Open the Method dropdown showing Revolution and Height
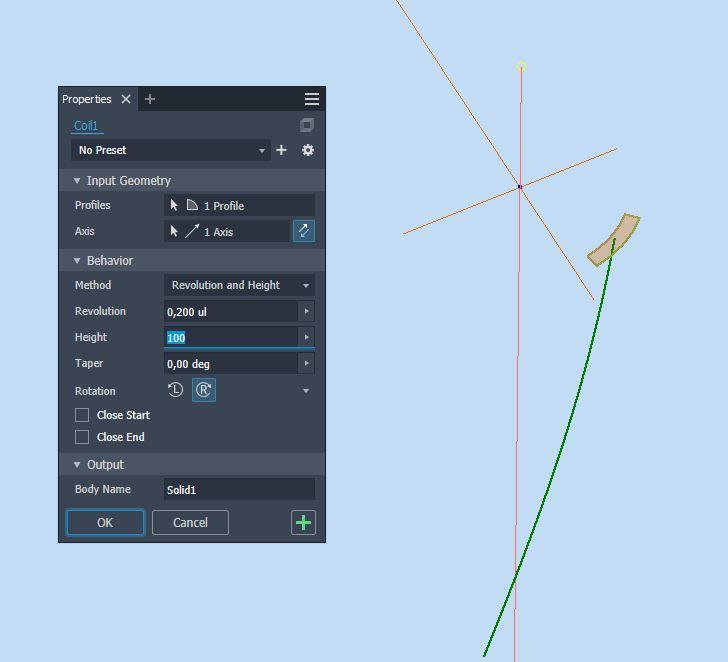Screen dimensions: 728x662 click(x=239, y=285)
